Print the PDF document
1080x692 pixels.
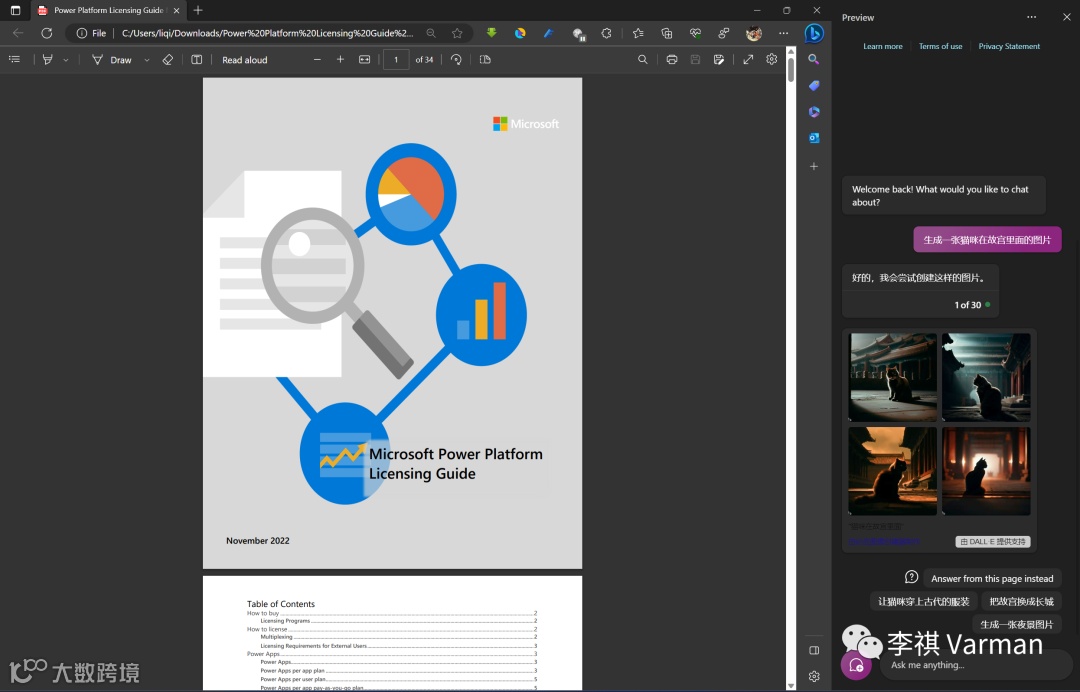[672, 60]
